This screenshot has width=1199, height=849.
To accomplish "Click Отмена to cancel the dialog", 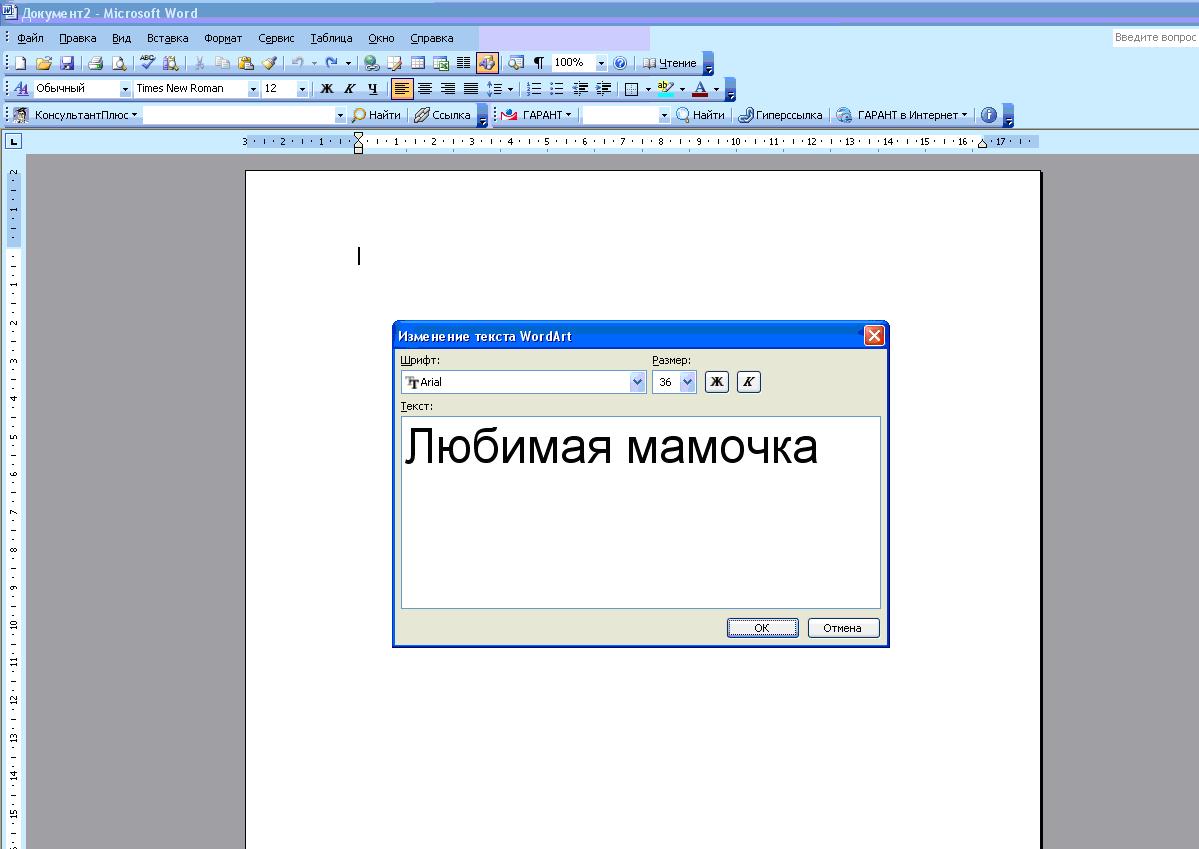I will coord(843,628).
